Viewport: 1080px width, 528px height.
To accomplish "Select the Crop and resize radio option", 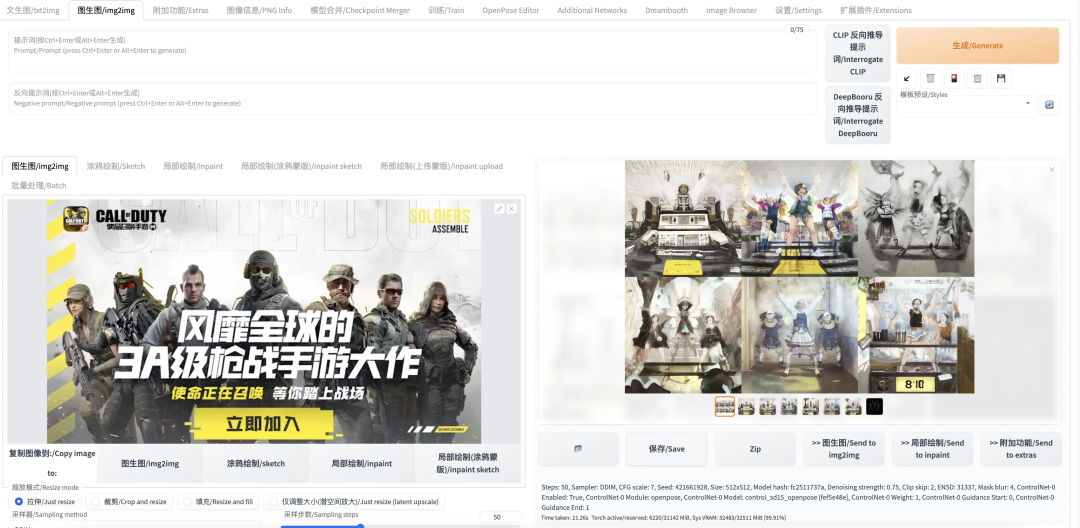I will click(x=130, y=502).
